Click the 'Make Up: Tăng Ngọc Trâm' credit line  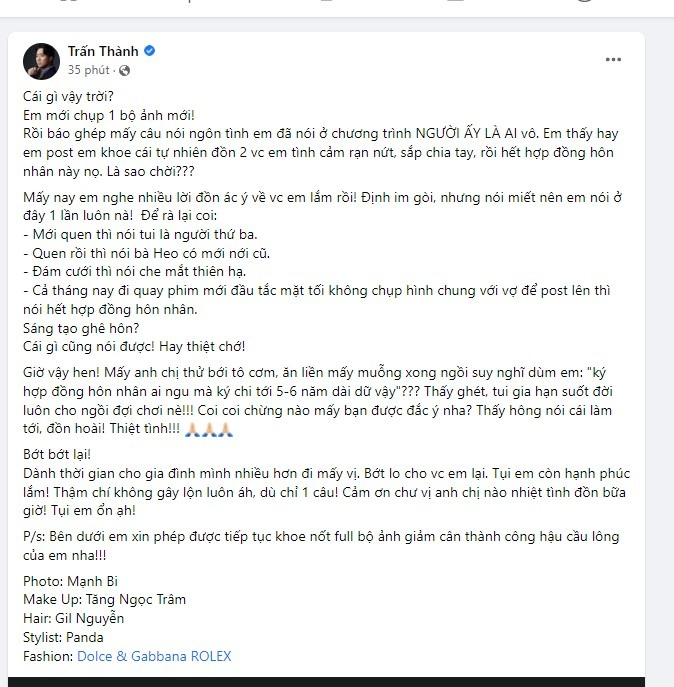pyautogui.click(x=104, y=599)
